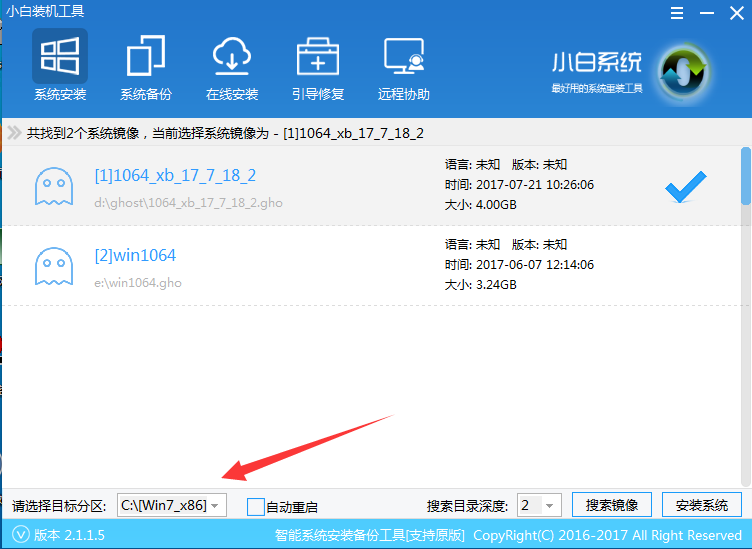The height and width of the screenshot is (549, 752).
Task: Click the version V icon in status bar
Action: tap(21, 534)
